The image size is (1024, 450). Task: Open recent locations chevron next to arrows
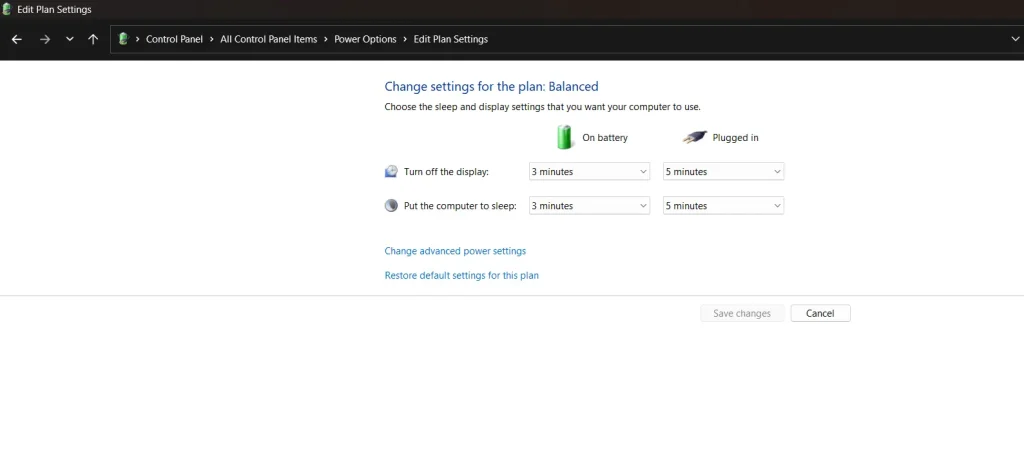point(70,39)
